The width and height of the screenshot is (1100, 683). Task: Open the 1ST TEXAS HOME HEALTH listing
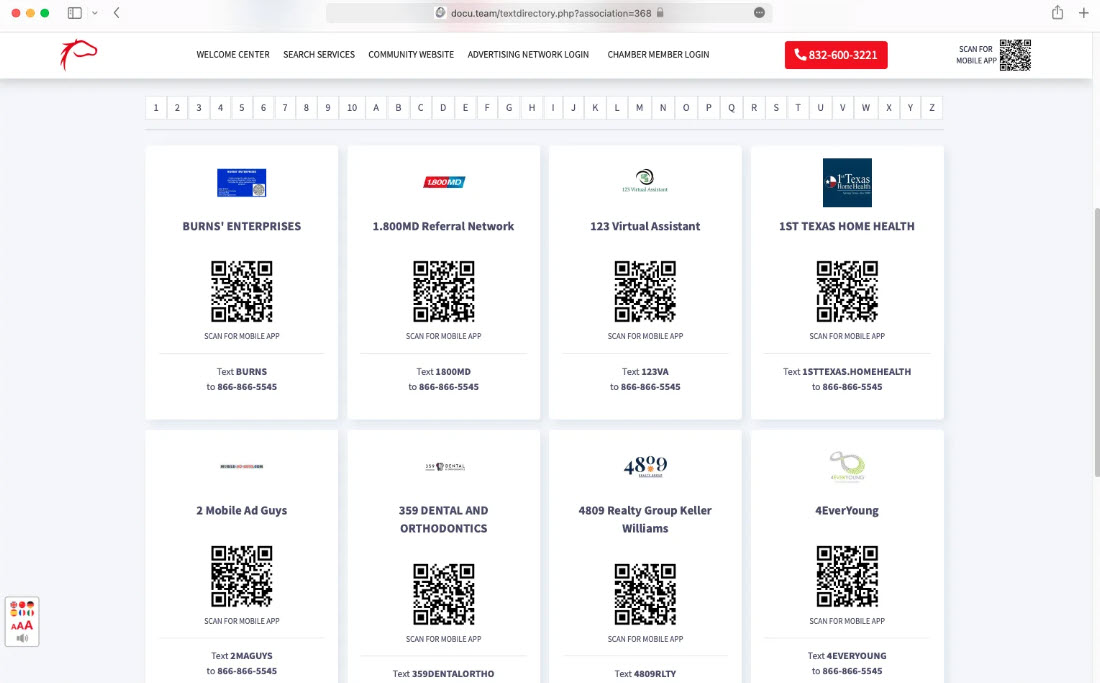click(847, 226)
